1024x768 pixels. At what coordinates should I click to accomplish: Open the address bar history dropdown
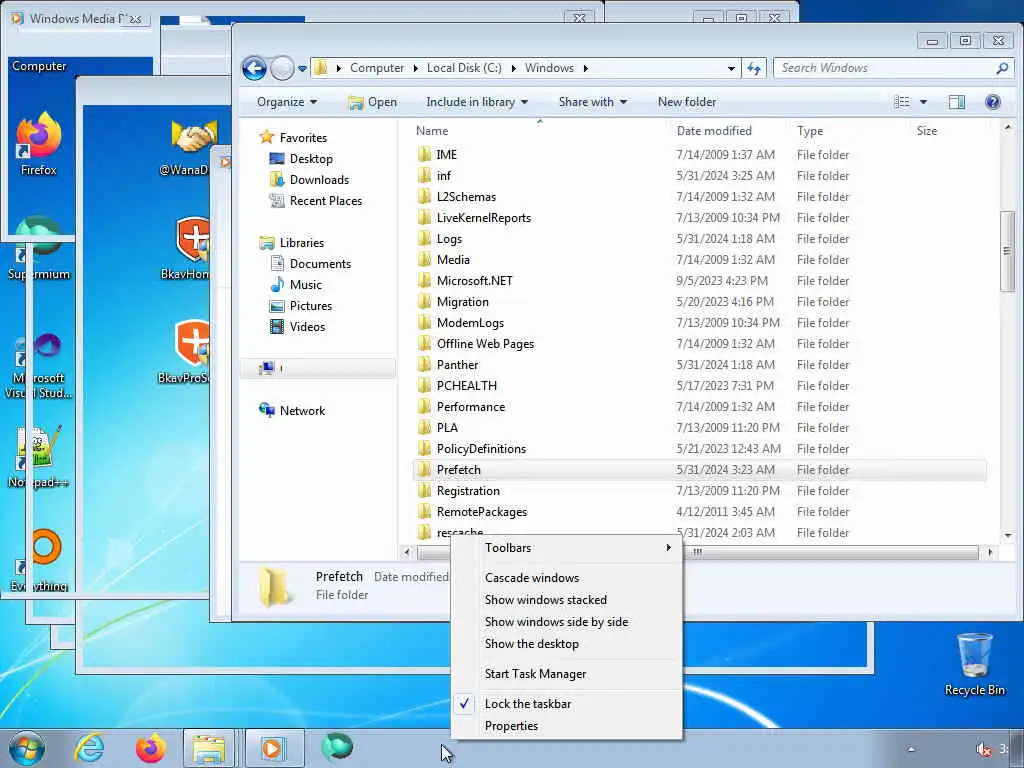731,68
